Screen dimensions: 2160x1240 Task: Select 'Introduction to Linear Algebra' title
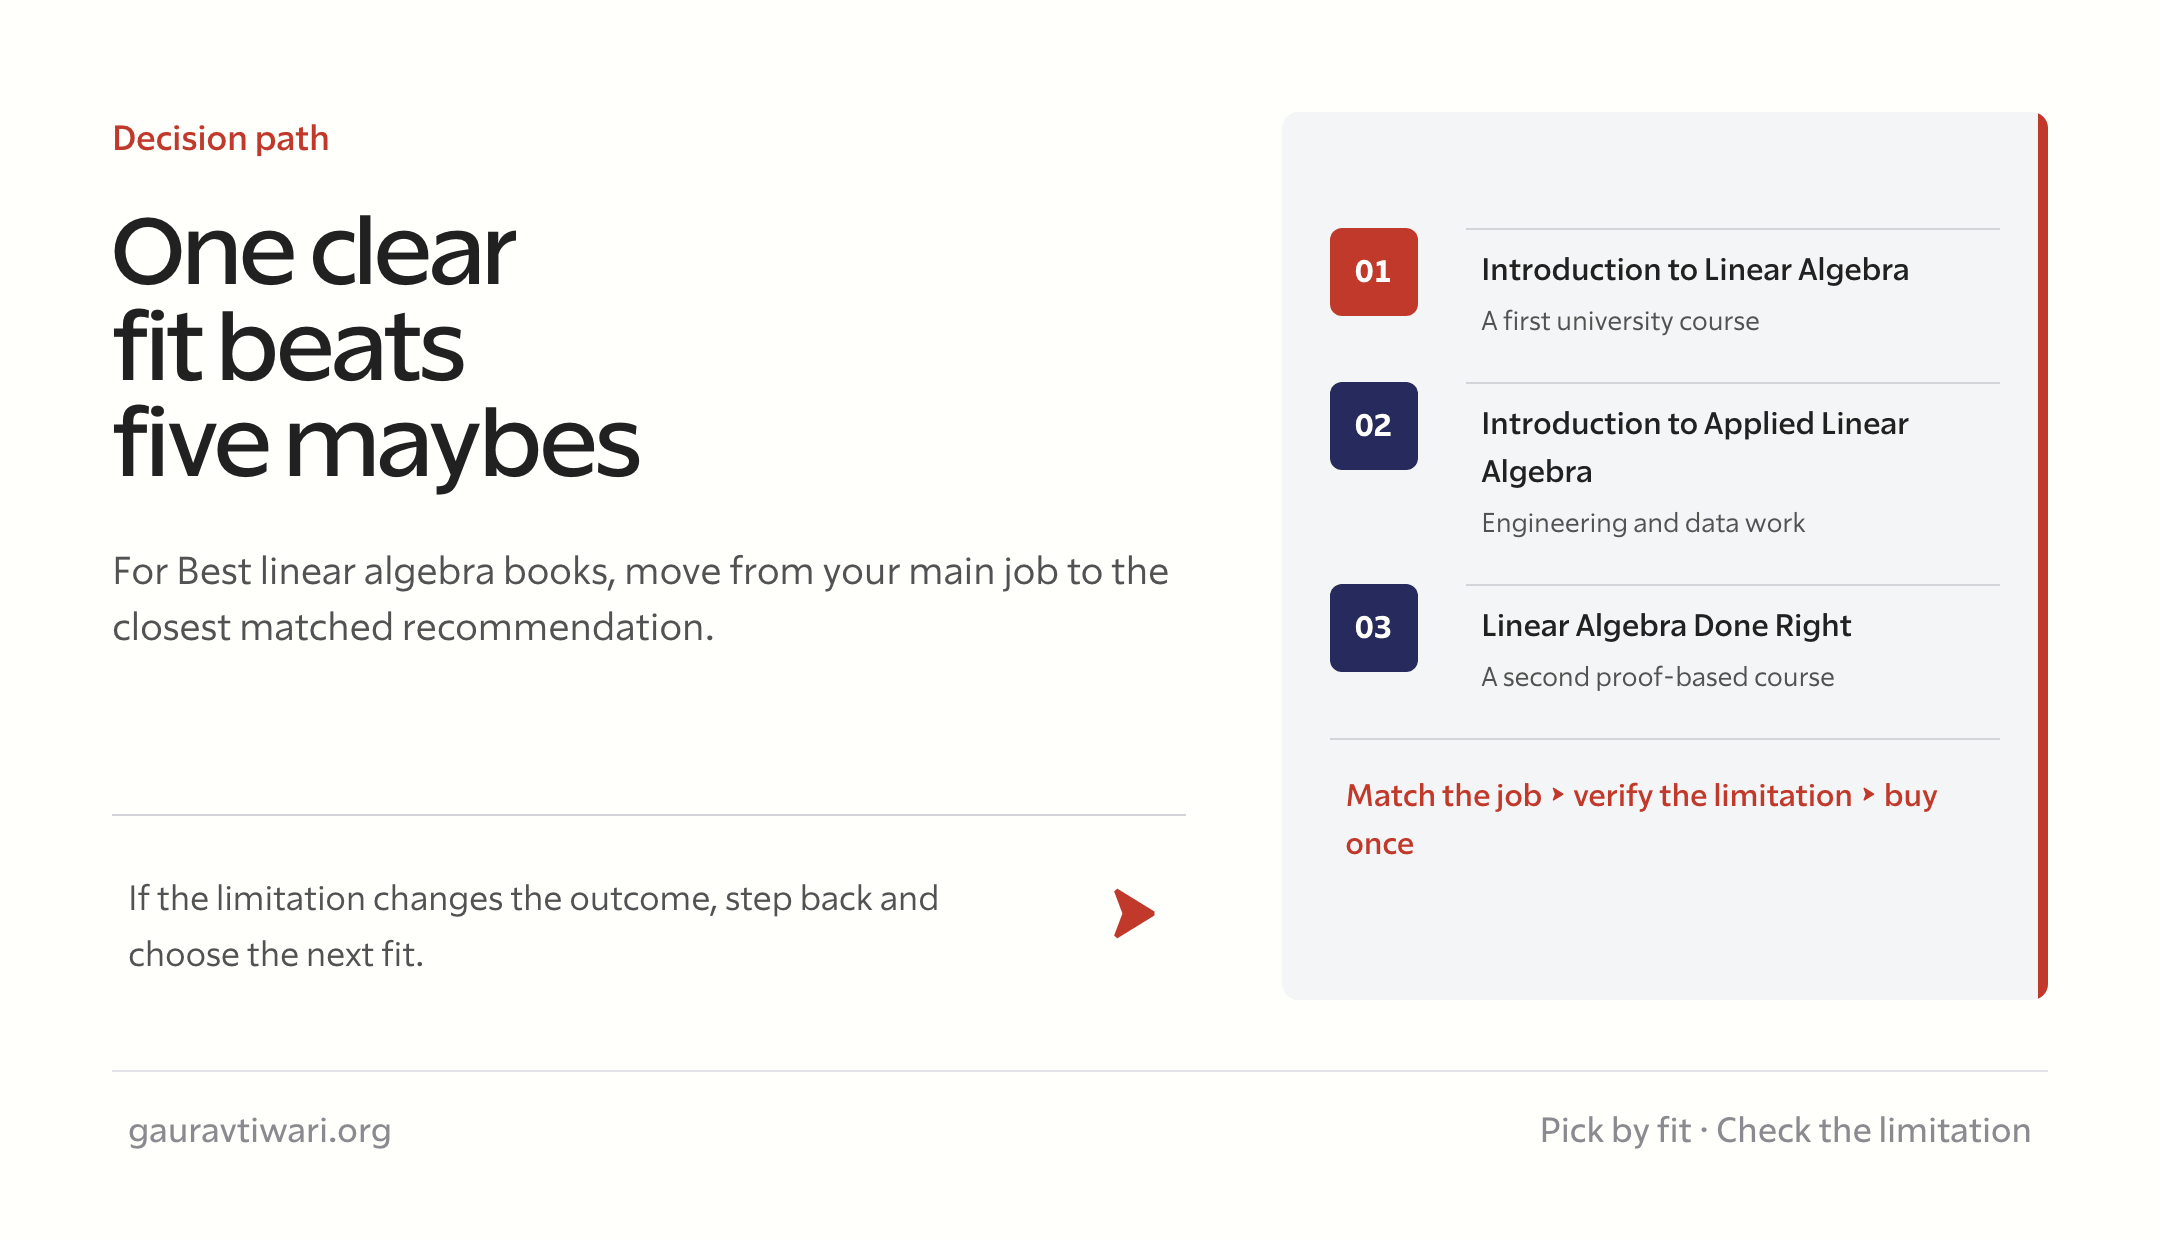pos(1695,270)
